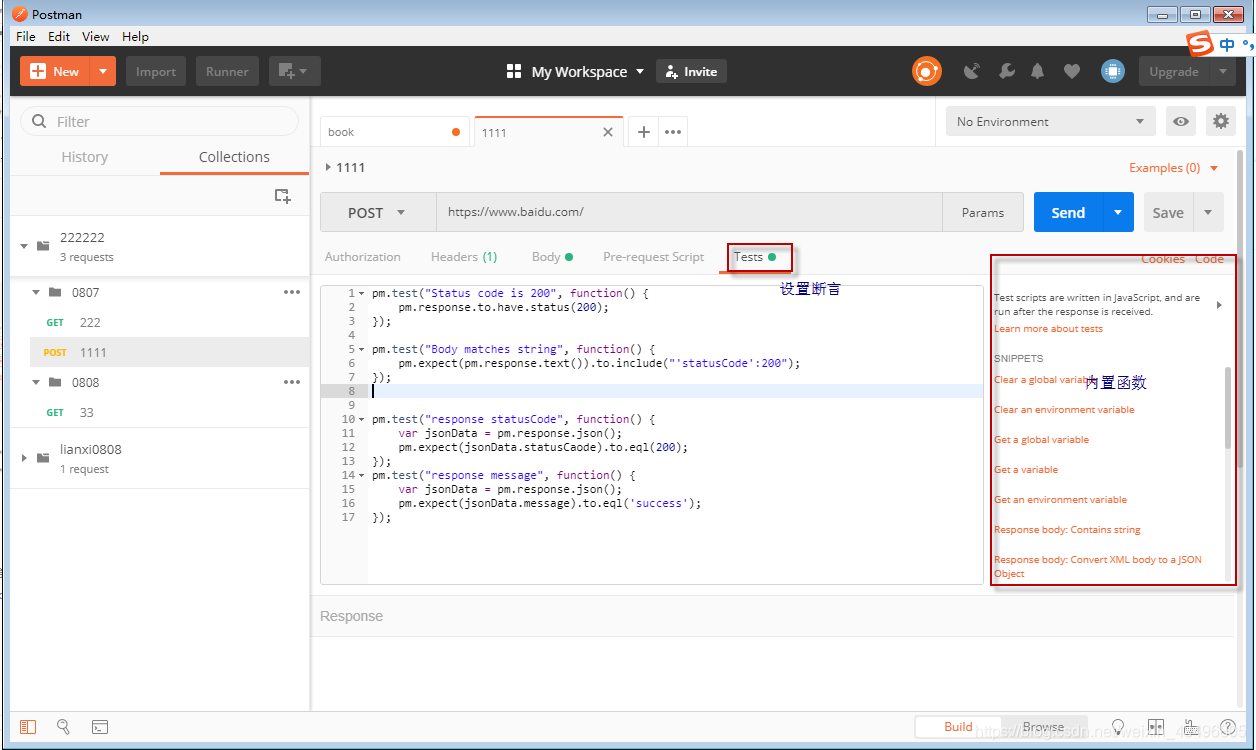Open the notifications bell icon
Screen dimensions: 1256x750
click(1038, 71)
